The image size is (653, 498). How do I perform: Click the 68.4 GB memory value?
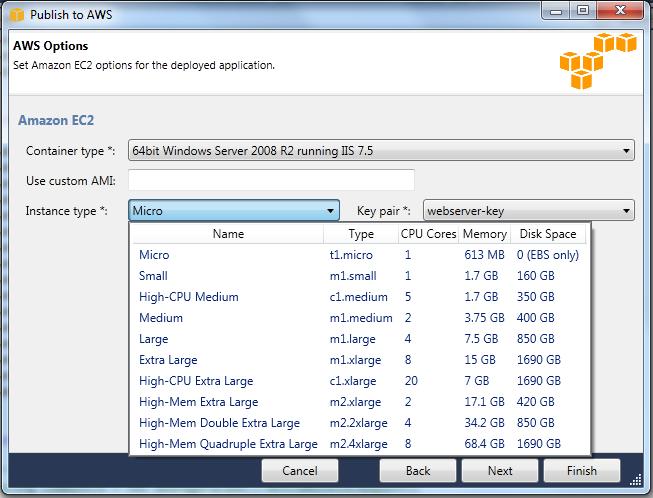click(484, 444)
